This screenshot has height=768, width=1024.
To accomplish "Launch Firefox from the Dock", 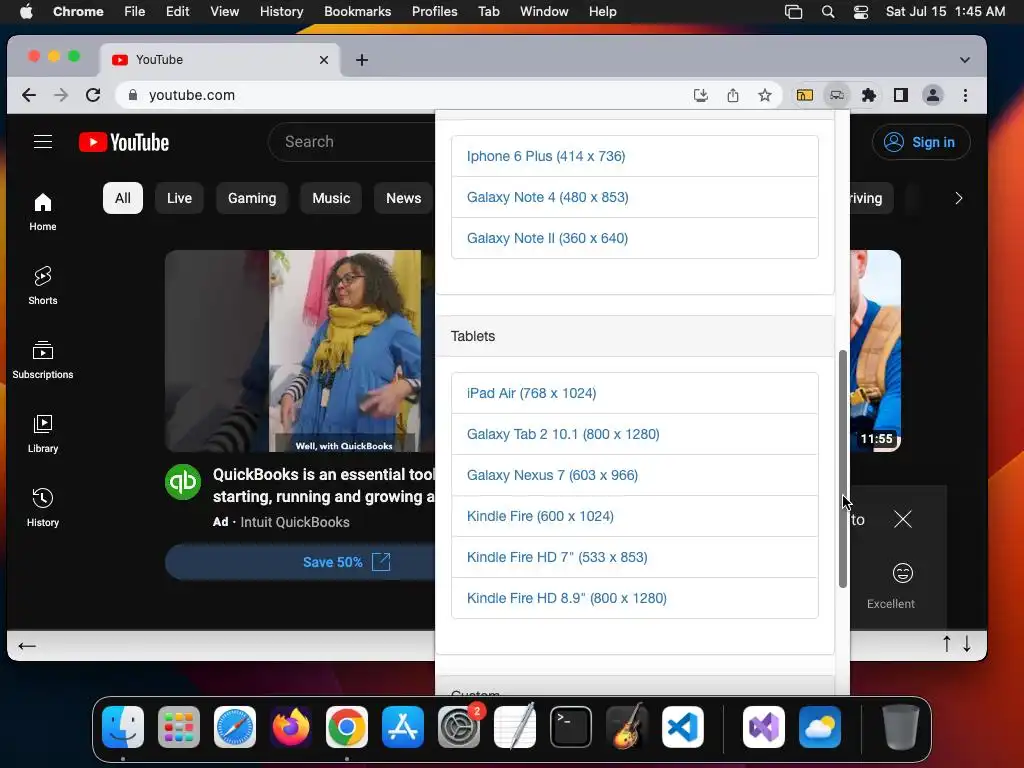I will point(291,727).
